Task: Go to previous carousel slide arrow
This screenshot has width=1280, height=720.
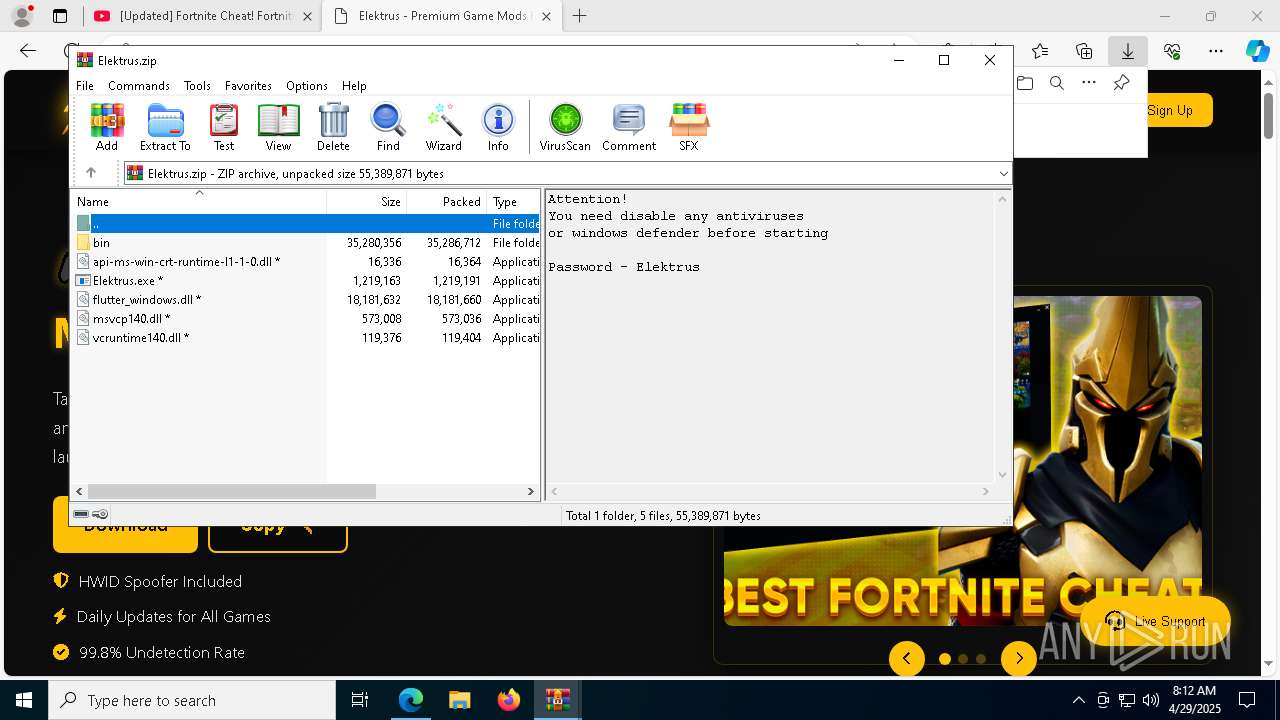Action: point(907,658)
